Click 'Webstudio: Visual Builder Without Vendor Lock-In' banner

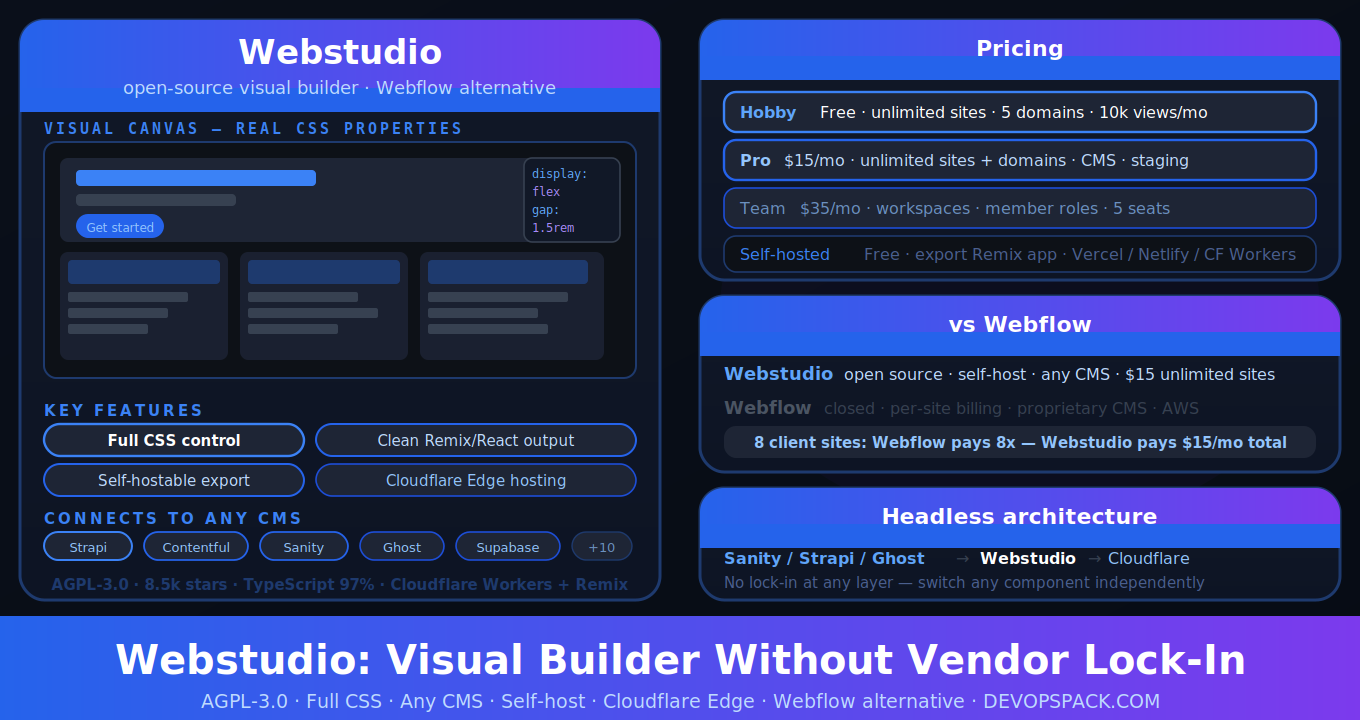[680, 660]
